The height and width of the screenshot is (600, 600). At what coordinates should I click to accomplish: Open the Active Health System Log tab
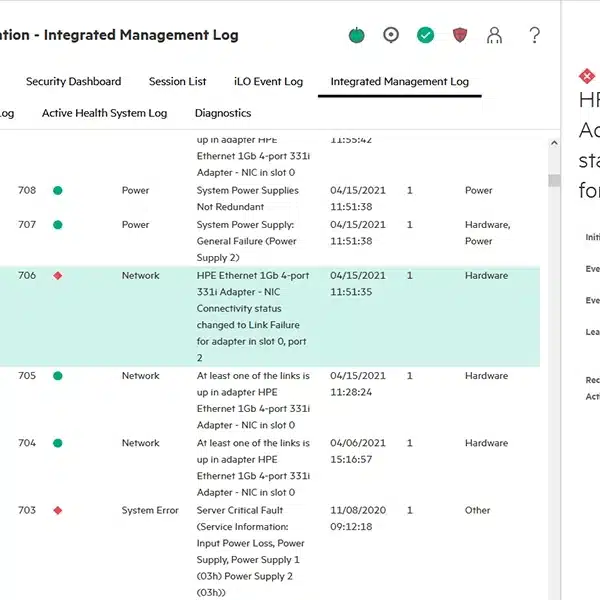(x=104, y=114)
